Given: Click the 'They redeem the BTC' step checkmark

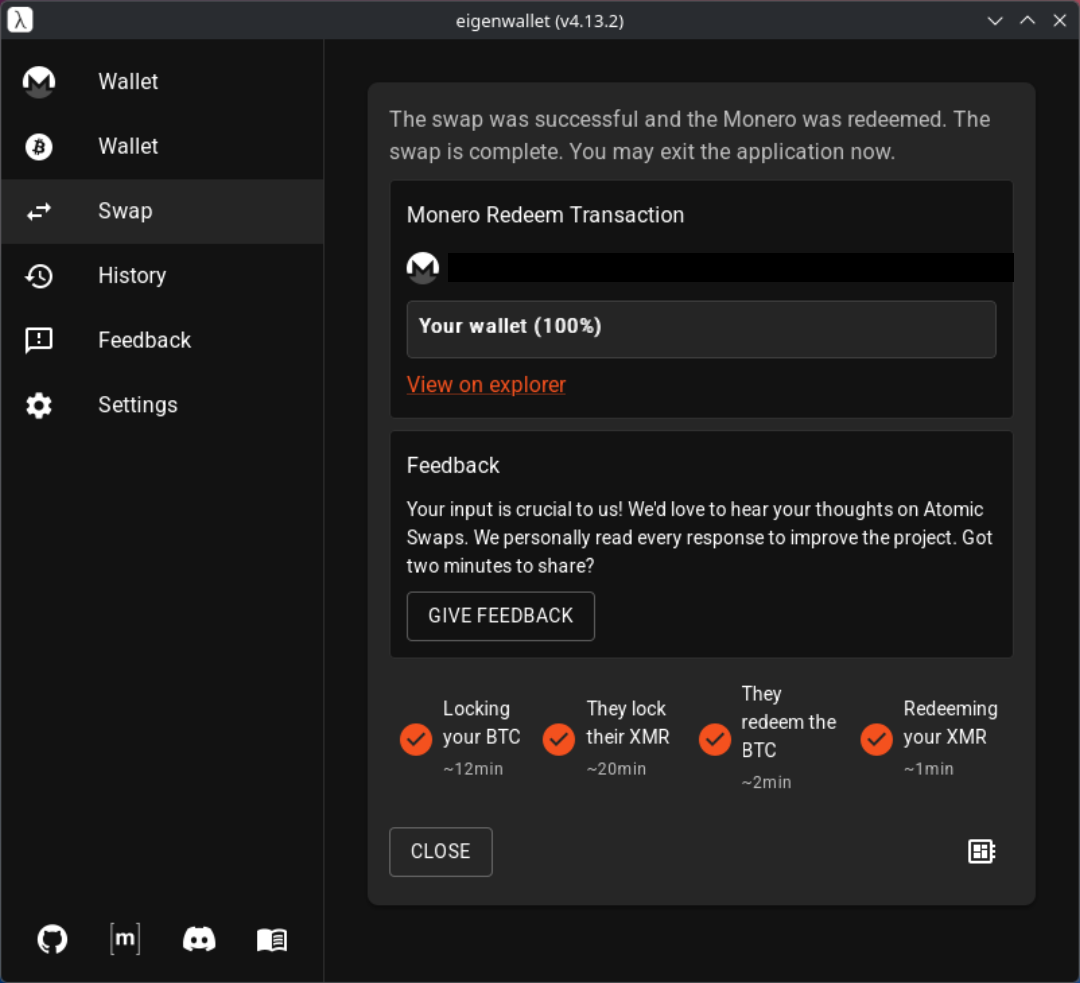Looking at the screenshot, I should click(x=715, y=739).
